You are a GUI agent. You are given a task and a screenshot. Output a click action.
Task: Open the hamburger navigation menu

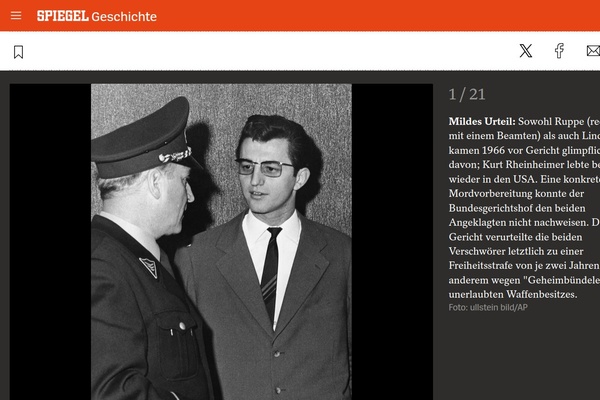click(x=16, y=16)
